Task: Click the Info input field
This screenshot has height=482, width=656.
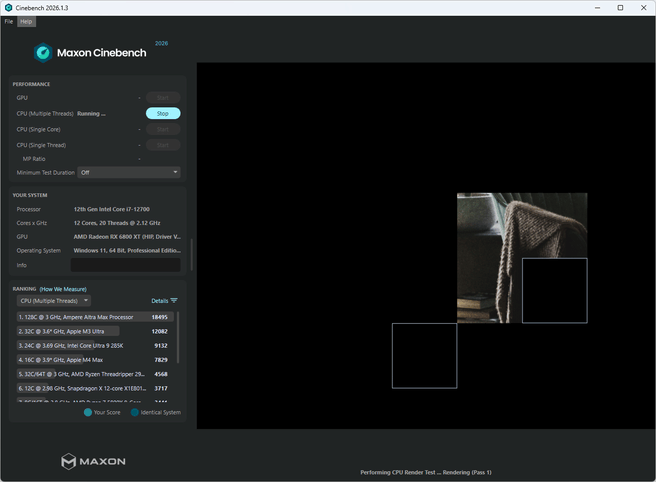Action: point(126,265)
